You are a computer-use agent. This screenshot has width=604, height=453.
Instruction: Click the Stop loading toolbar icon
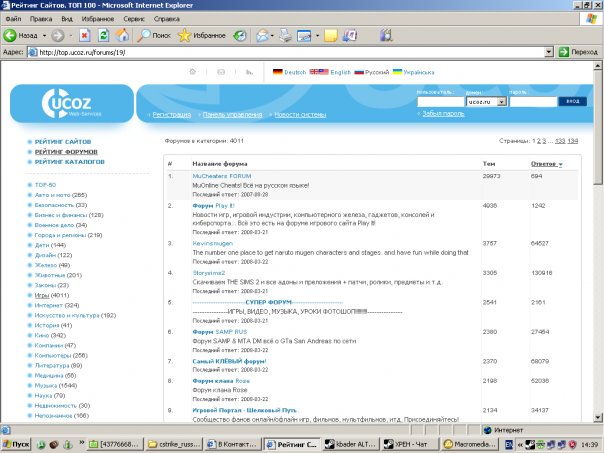84,35
